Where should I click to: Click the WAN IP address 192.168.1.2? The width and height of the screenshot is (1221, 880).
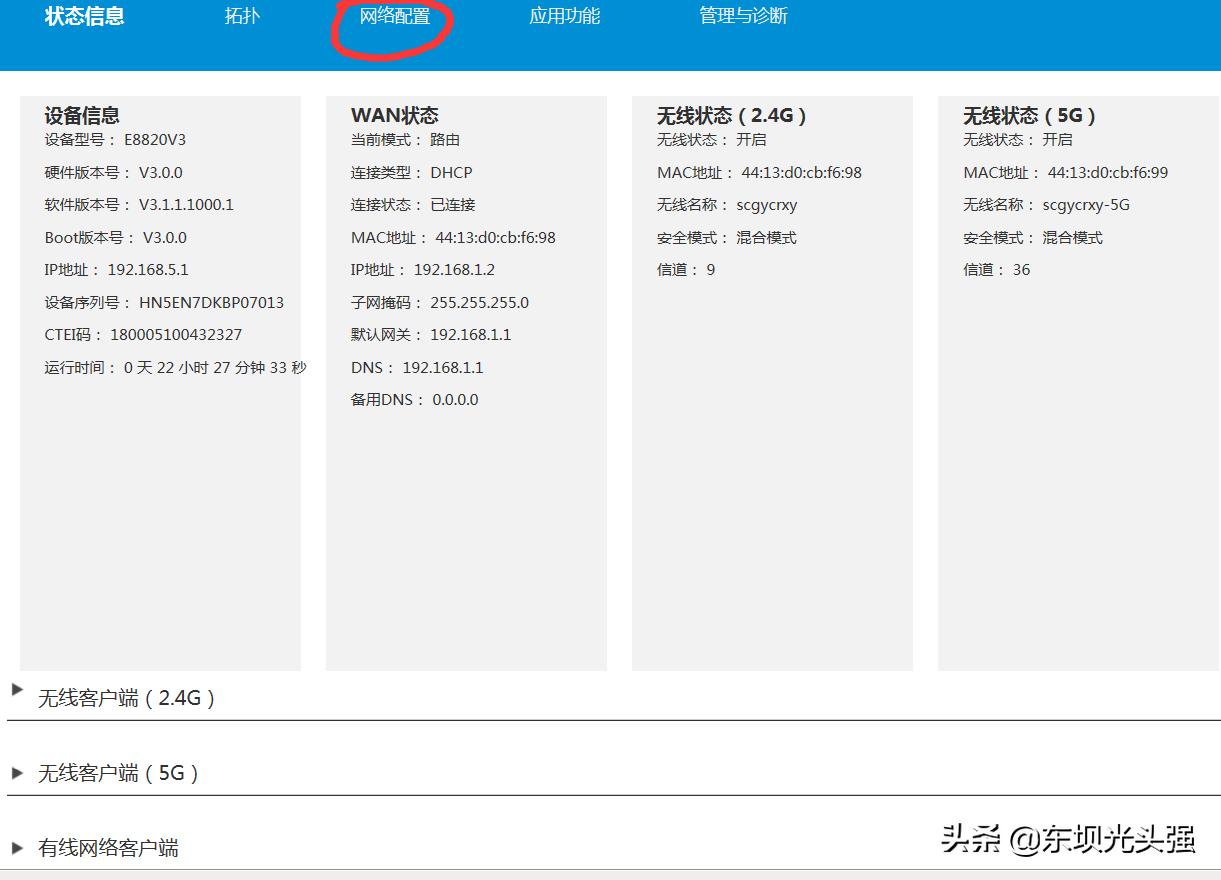point(457,269)
